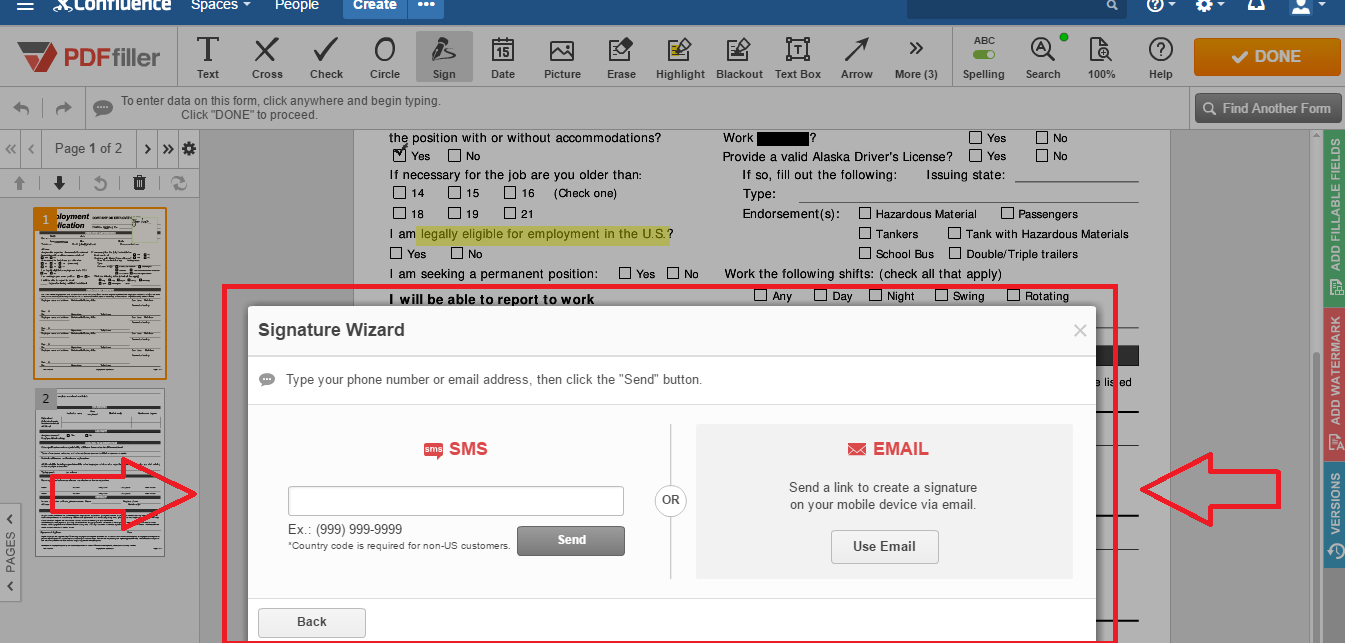Expand the Confluence help dropdown
The width and height of the screenshot is (1345, 643).
[1161, 5]
